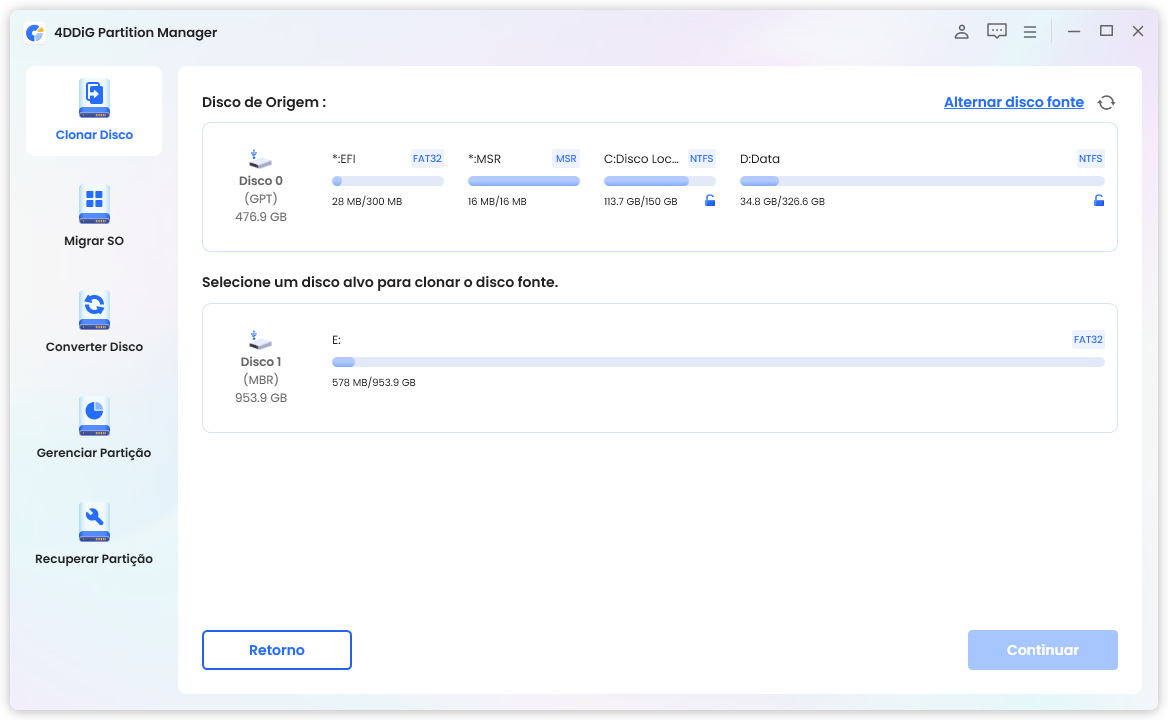This screenshot has height=720, width=1168.
Task: Open the user account icon
Action: 961,32
